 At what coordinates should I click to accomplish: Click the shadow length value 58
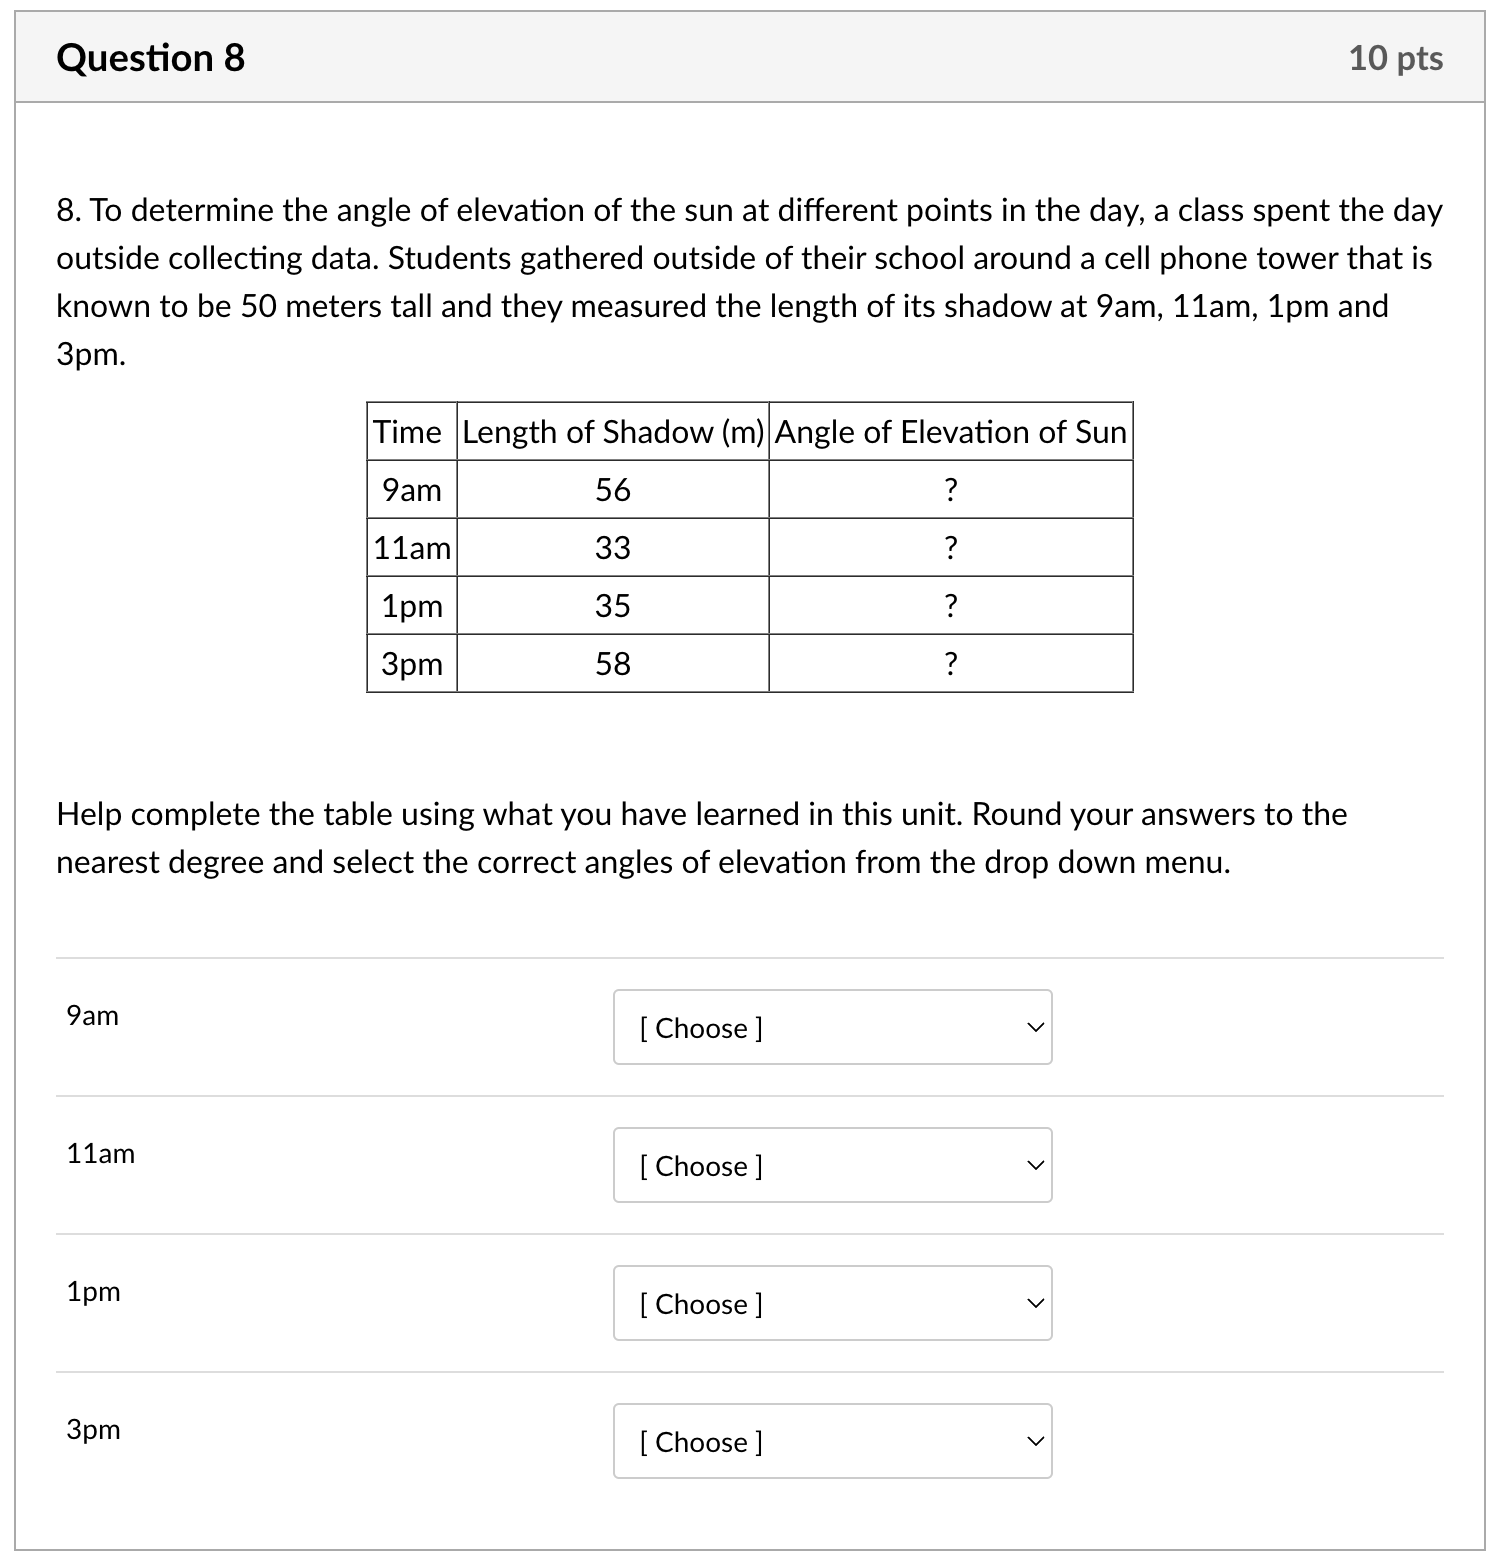click(612, 663)
